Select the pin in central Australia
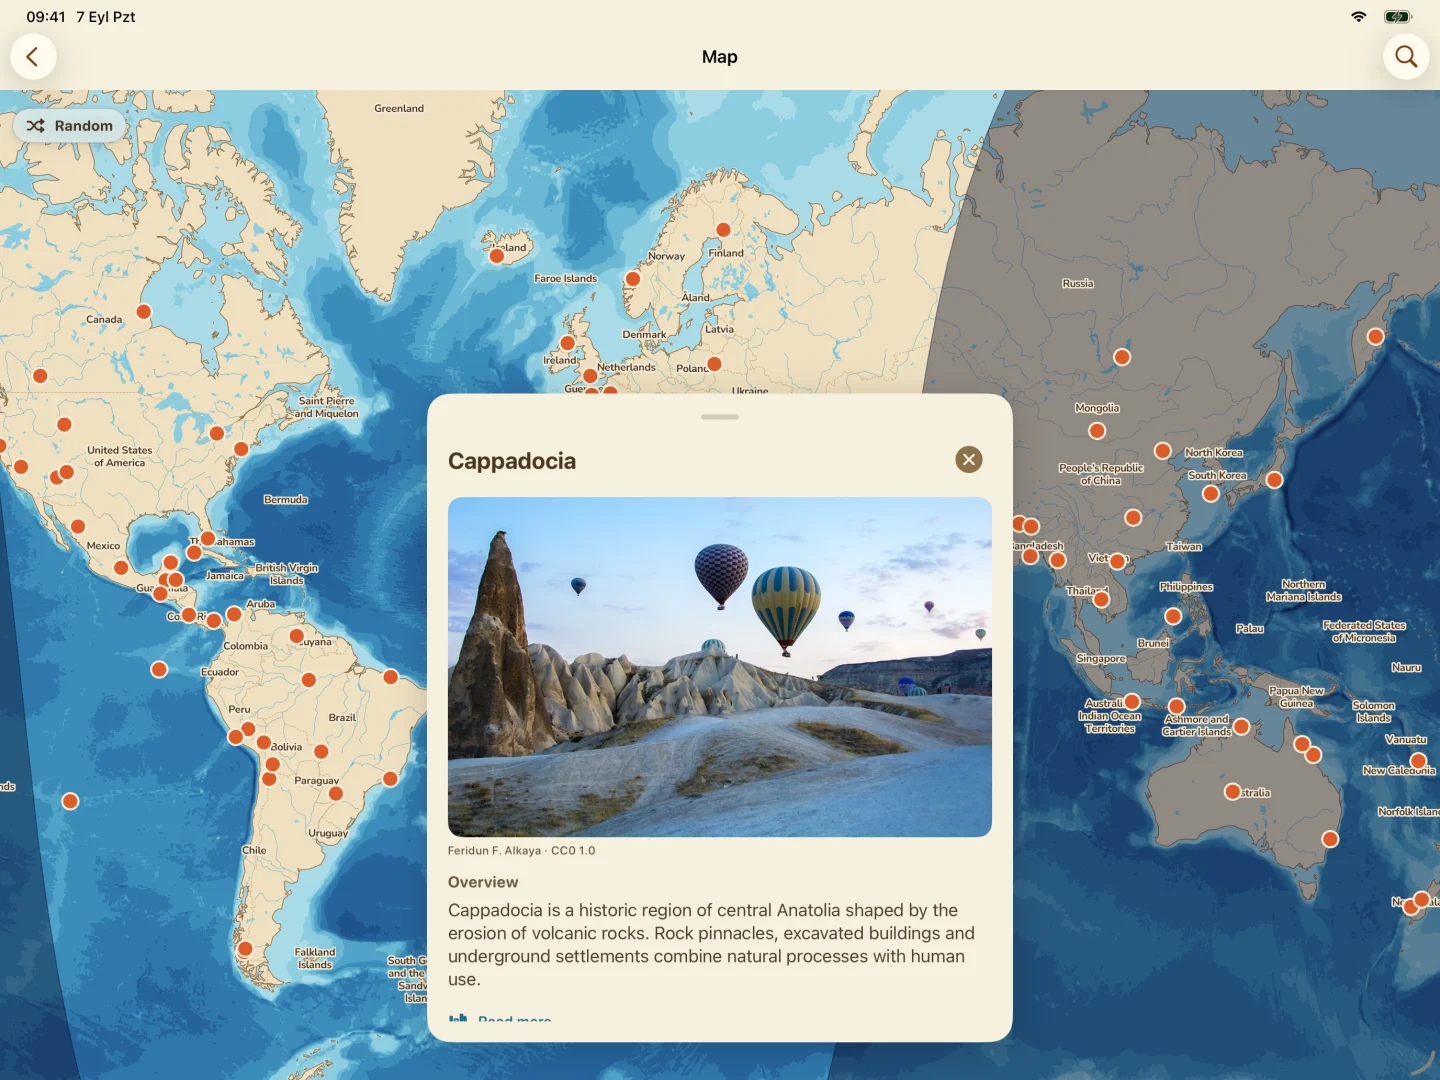The height and width of the screenshot is (1080, 1440). (x=1233, y=792)
